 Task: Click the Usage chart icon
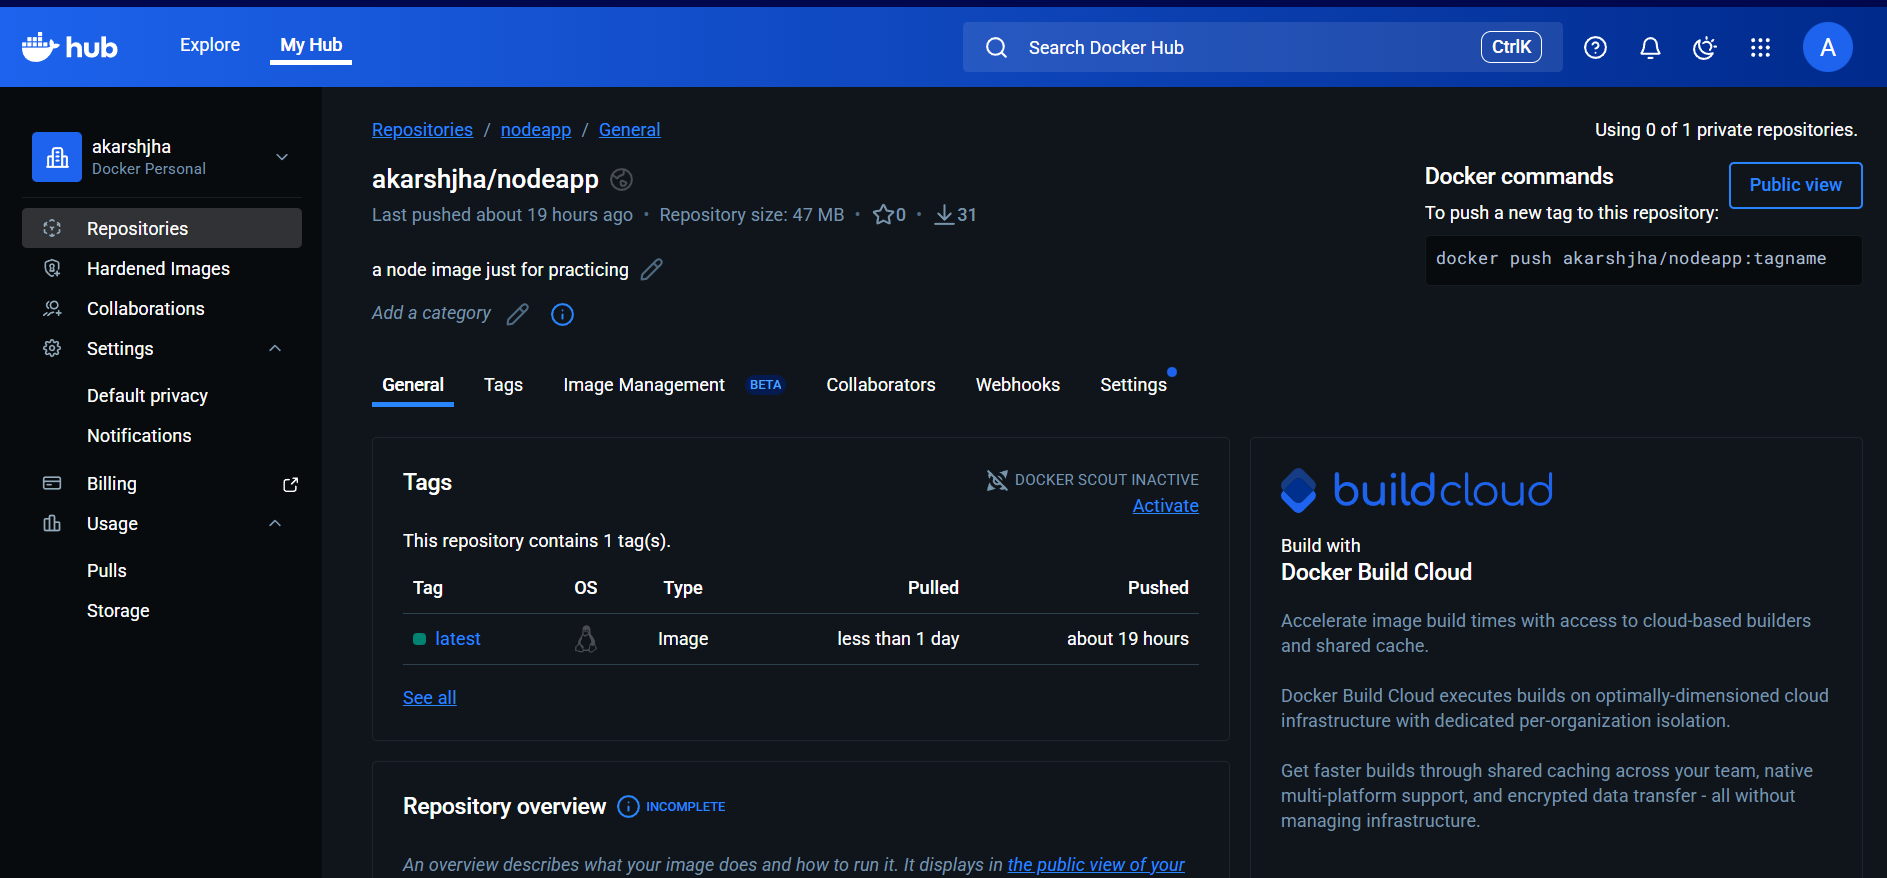(52, 523)
